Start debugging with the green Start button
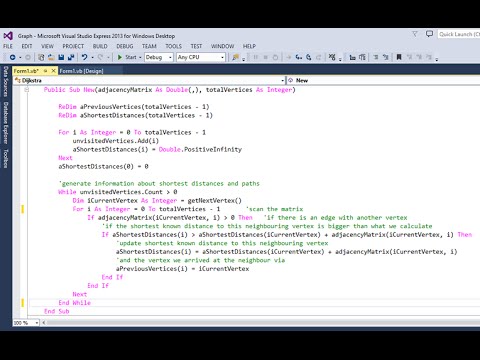480x360 pixels. pos(127,57)
